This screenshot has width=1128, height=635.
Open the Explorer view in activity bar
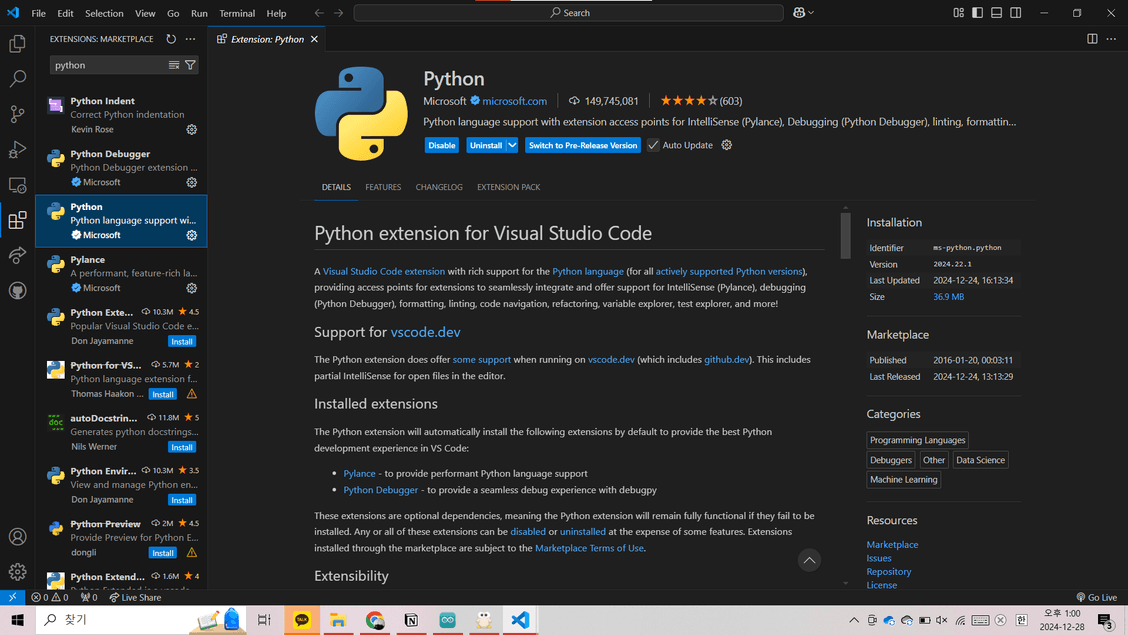17,44
